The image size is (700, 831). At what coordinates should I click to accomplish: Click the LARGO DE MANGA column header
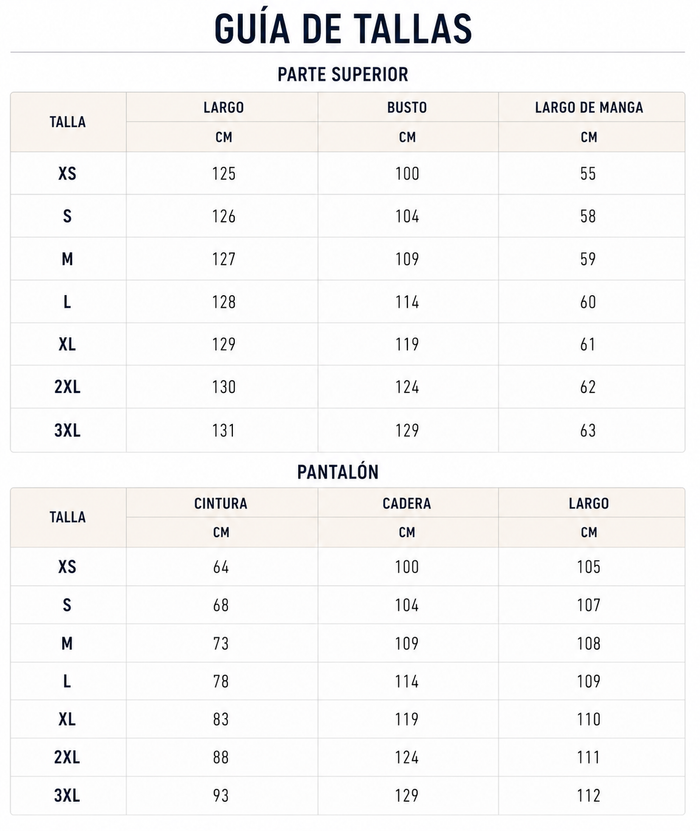pyautogui.click(x=589, y=108)
